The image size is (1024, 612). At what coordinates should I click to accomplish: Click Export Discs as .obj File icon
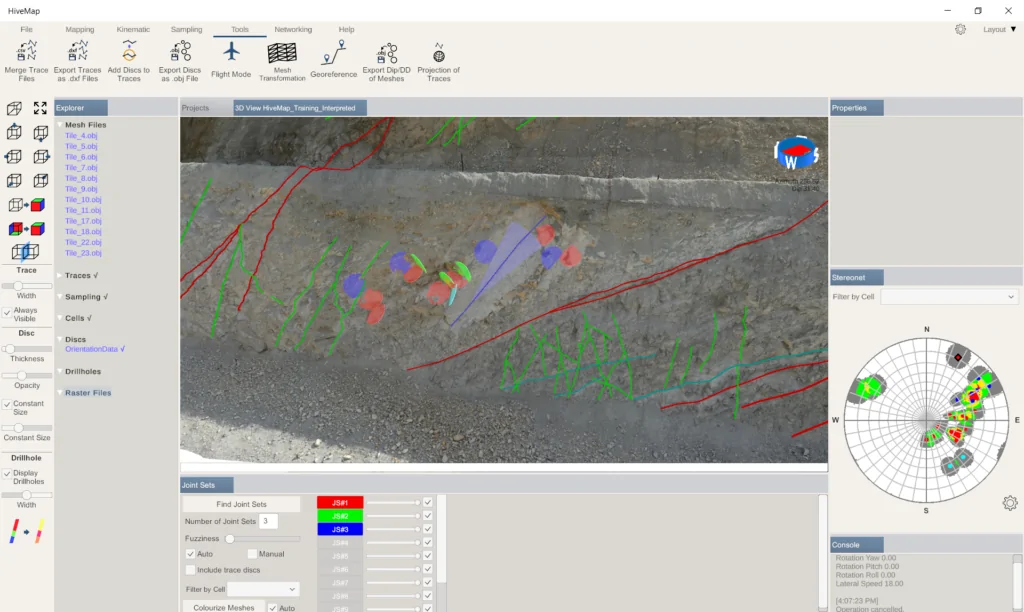(180, 52)
